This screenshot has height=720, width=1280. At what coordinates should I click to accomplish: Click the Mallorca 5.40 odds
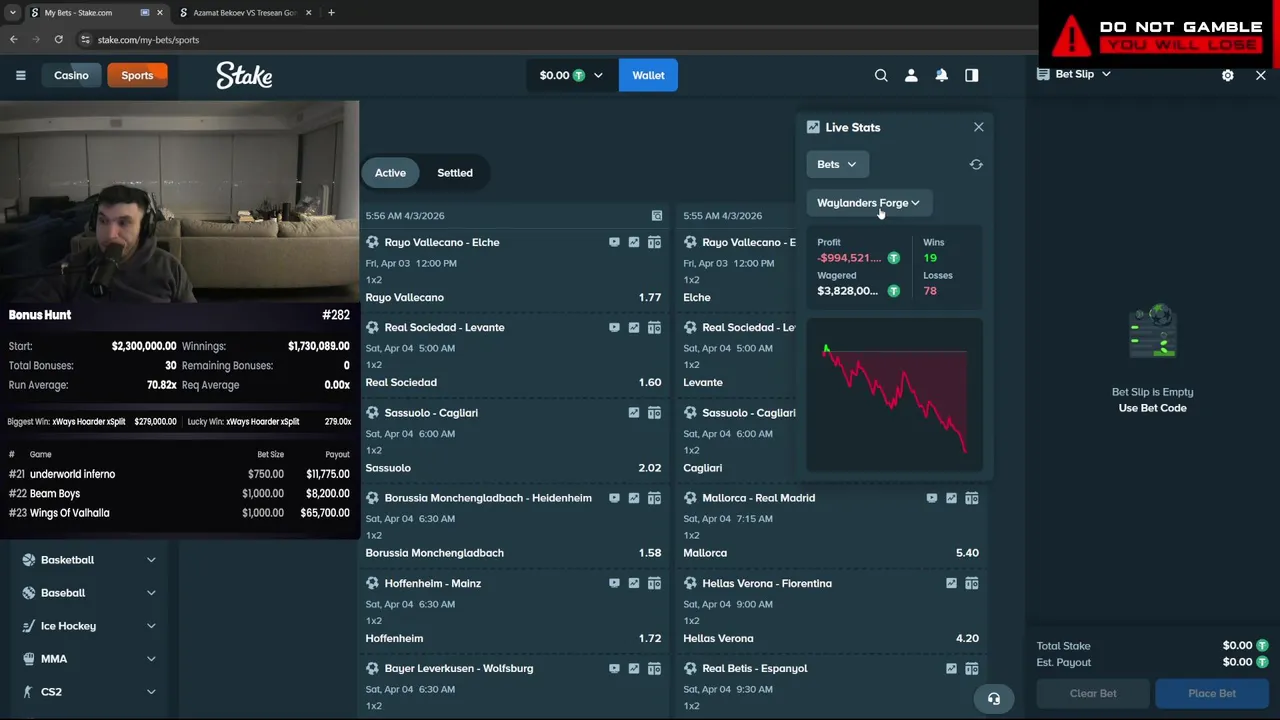pyautogui.click(x=967, y=553)
